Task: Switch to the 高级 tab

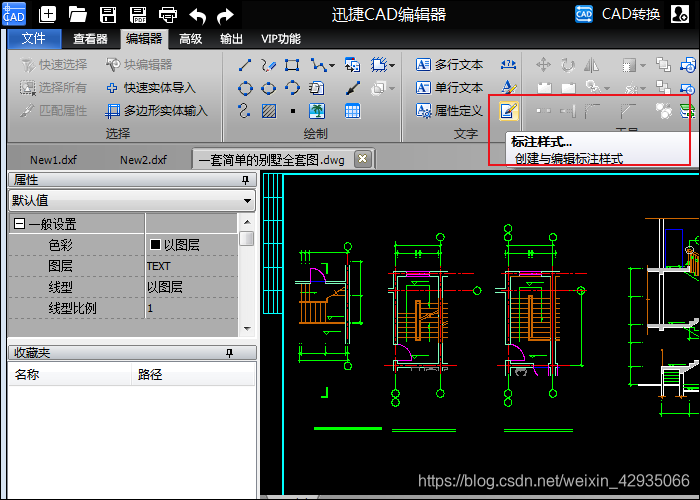Action: click(x=191, y=39)
